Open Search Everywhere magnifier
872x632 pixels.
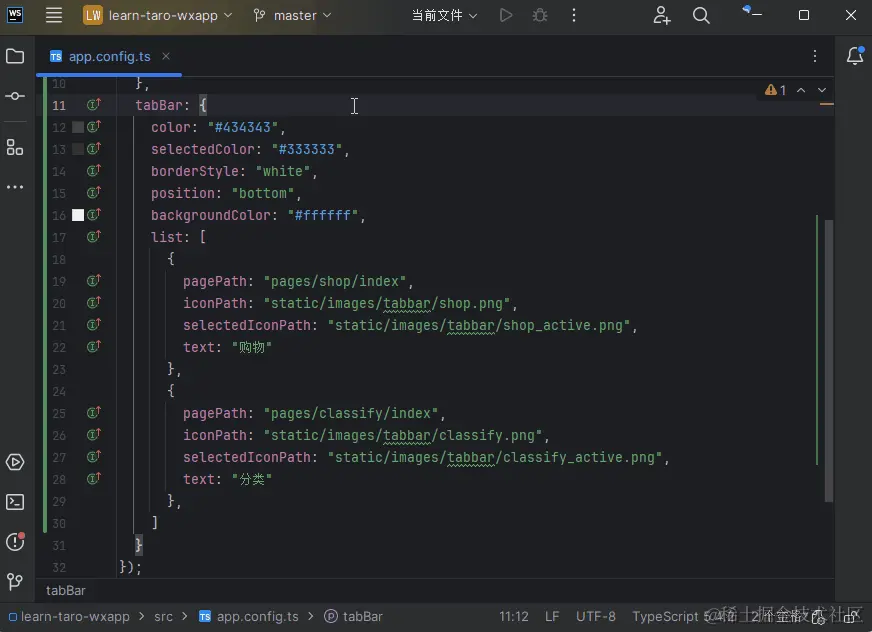click(701, 15)
